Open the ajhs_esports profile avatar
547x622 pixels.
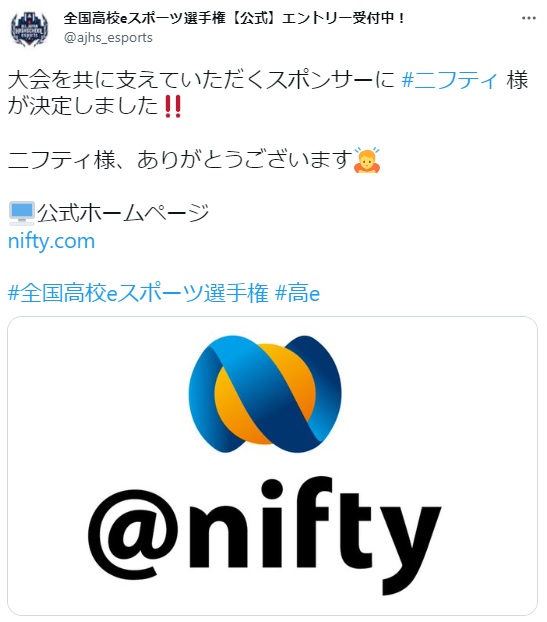(x=29, y=29)
